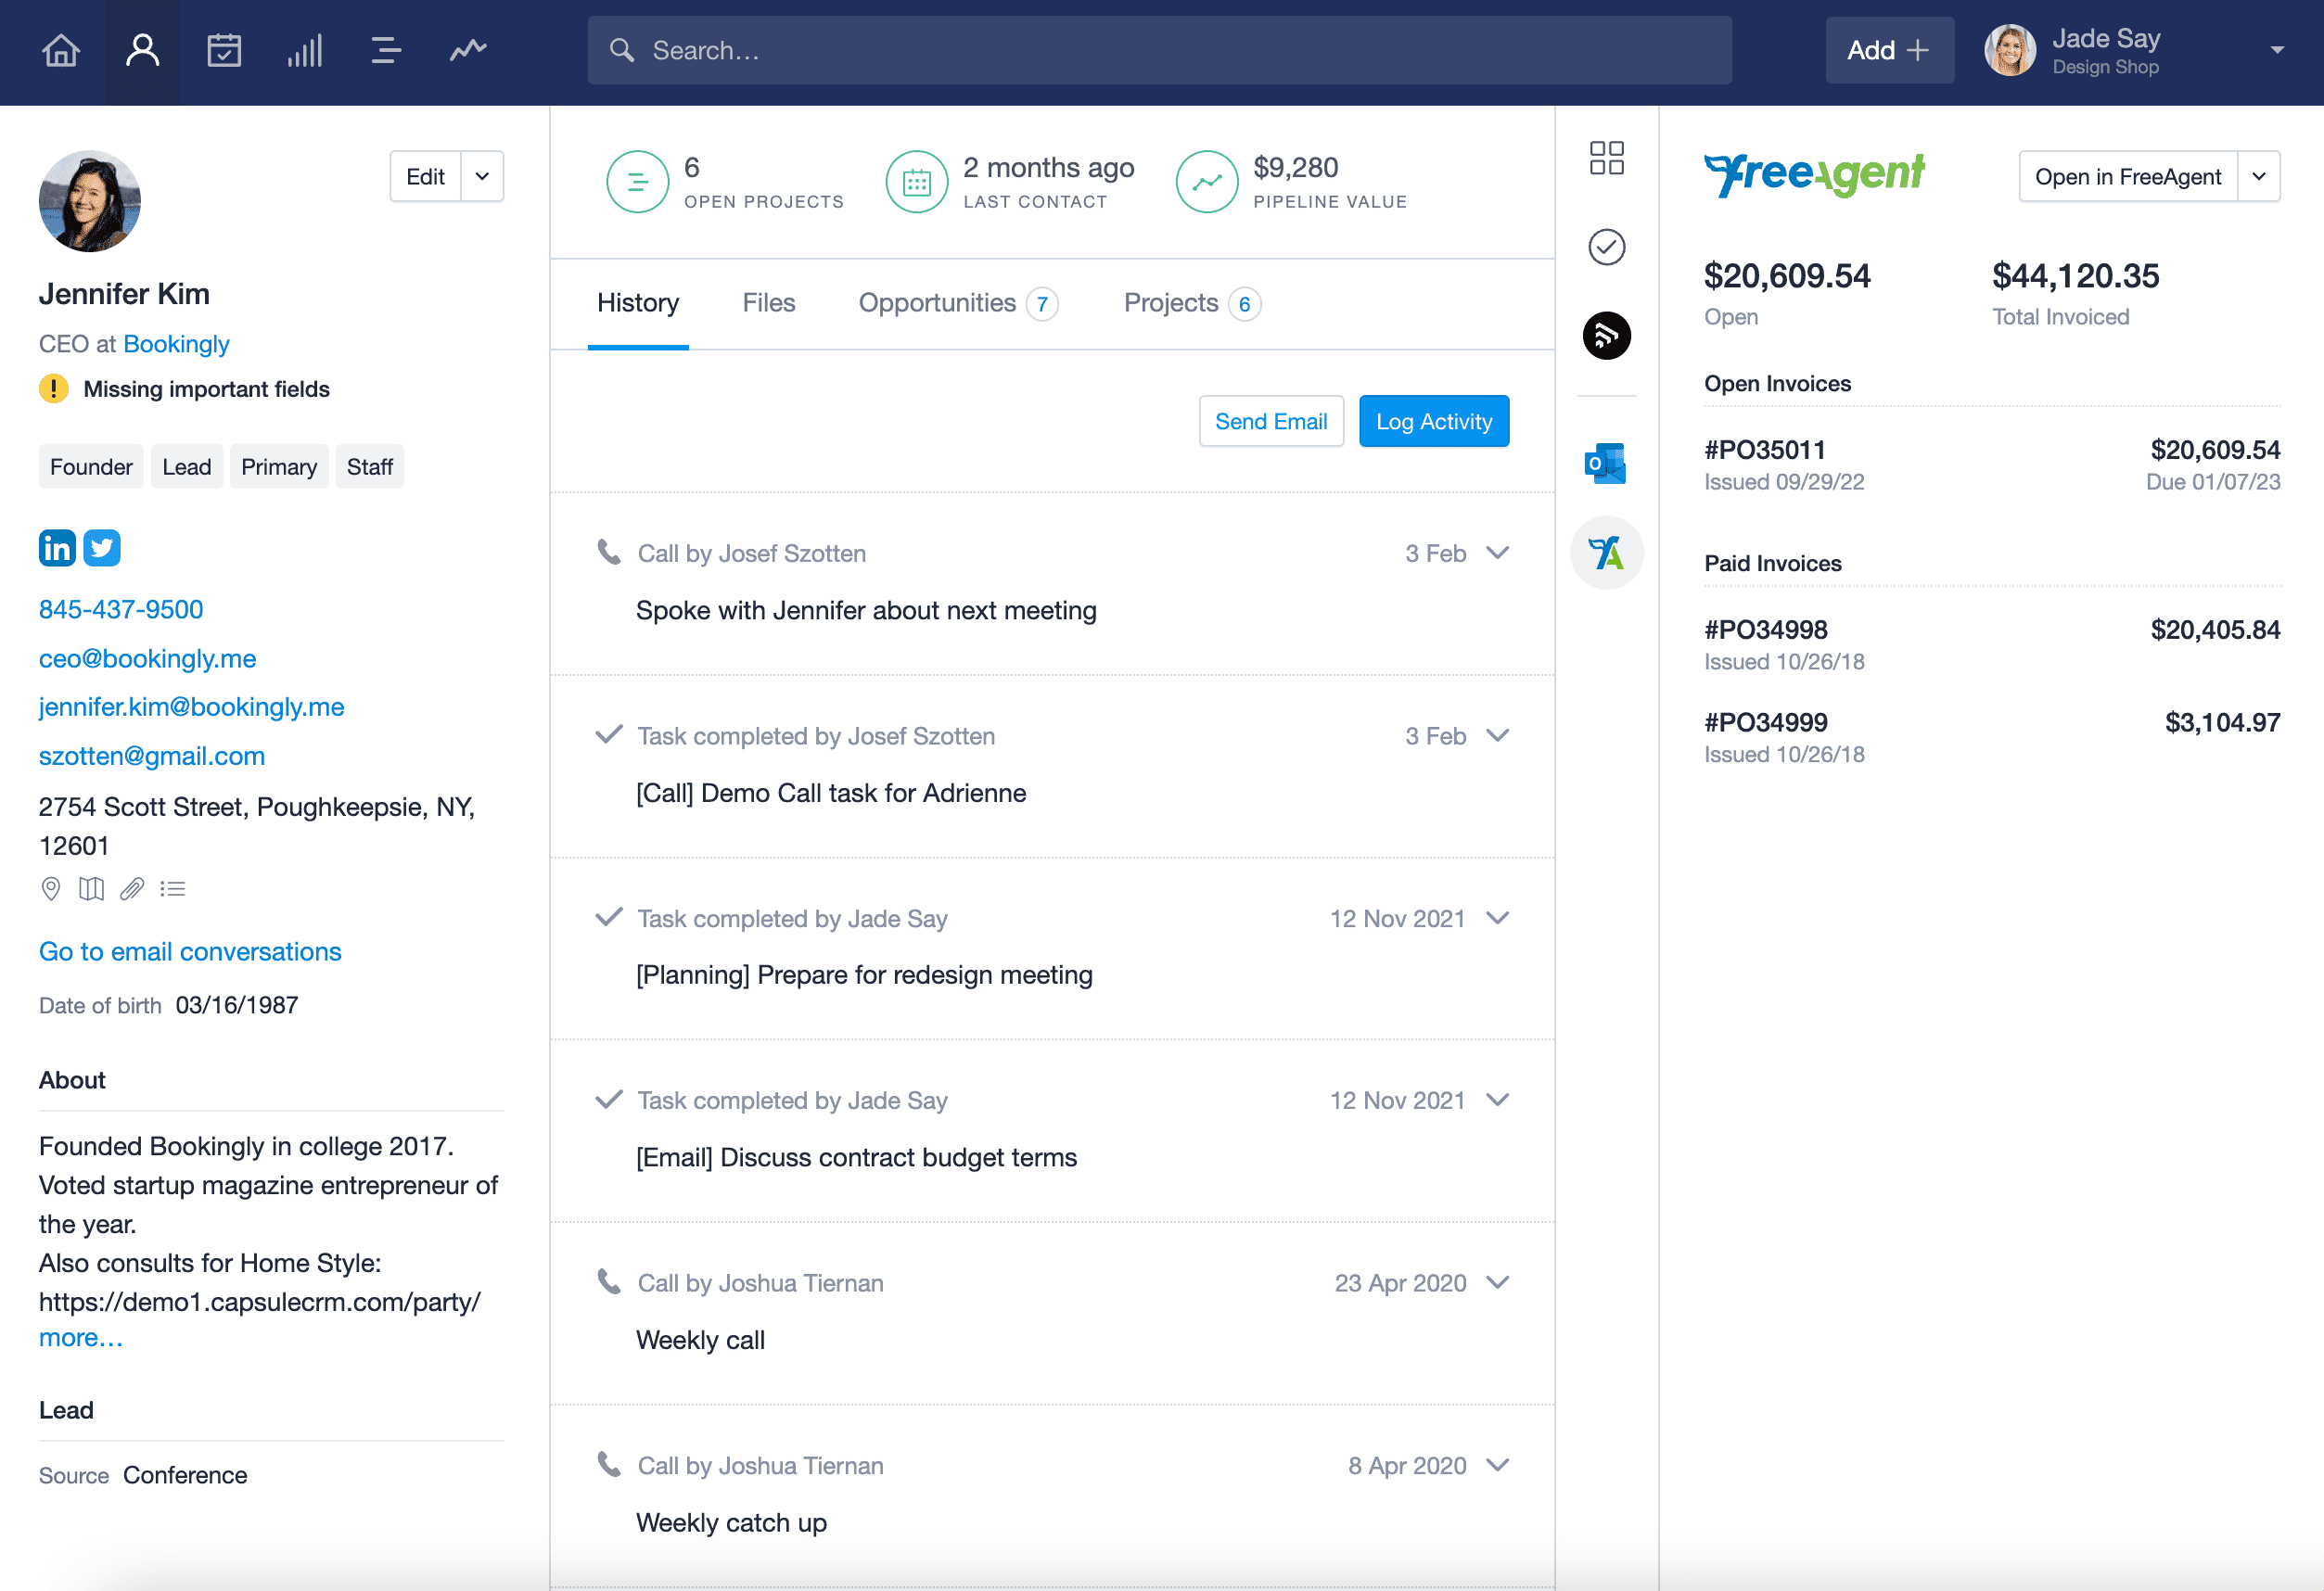Expand the call entry from 3 Feb
The width and height of the screenshot is (2324, 1591).
[1500, 553]
